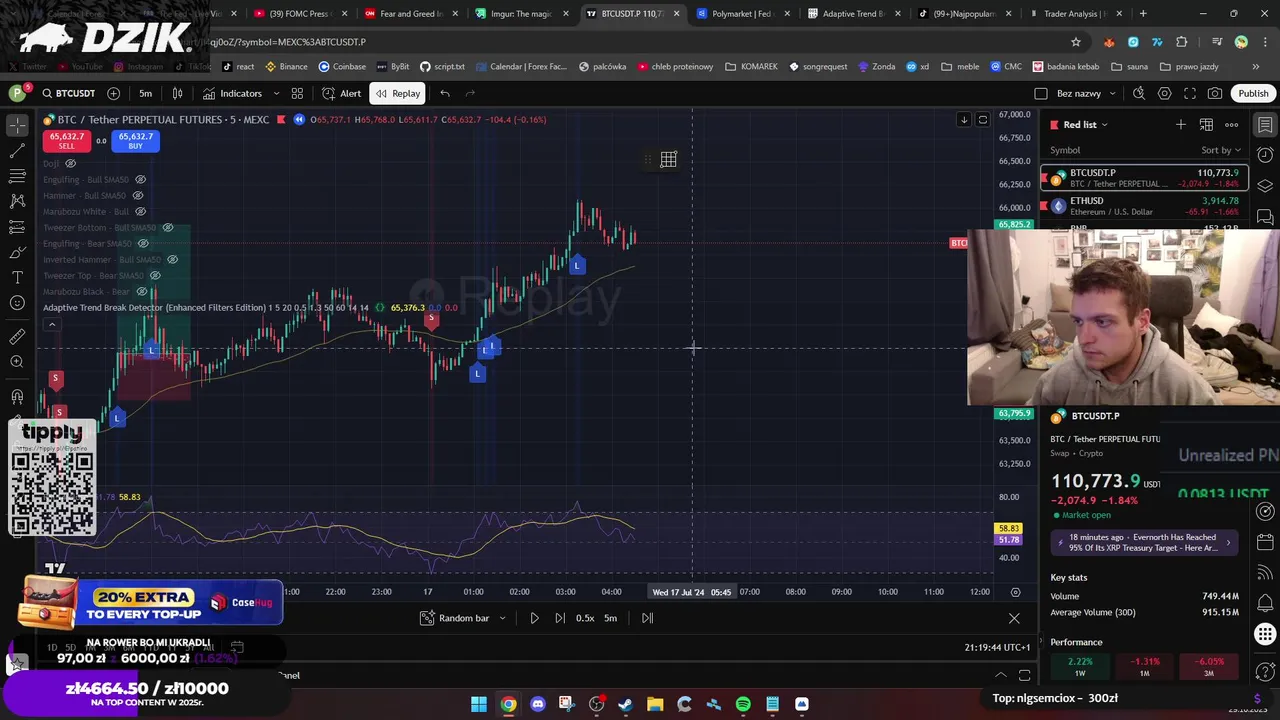Step replay forward one bar

[x=559, y=618]
